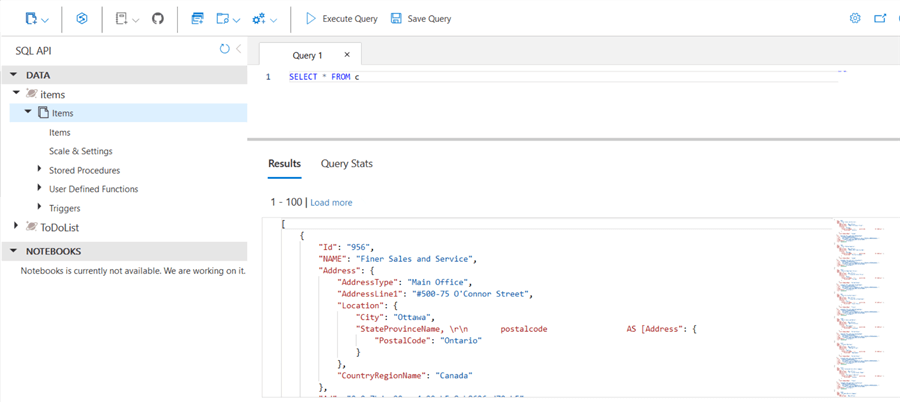900x402 pixels.
Task: Collapse the SQL API side panel
Action: point(238,49)
